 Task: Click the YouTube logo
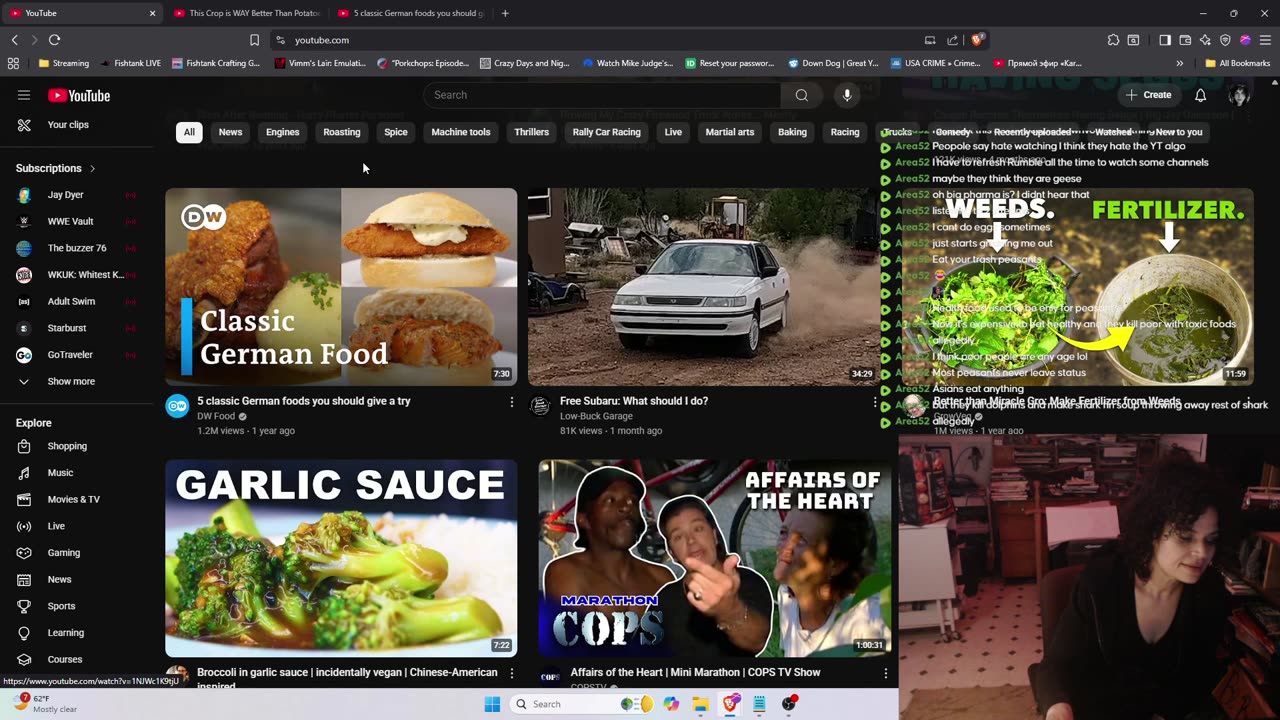pos(79,96)
